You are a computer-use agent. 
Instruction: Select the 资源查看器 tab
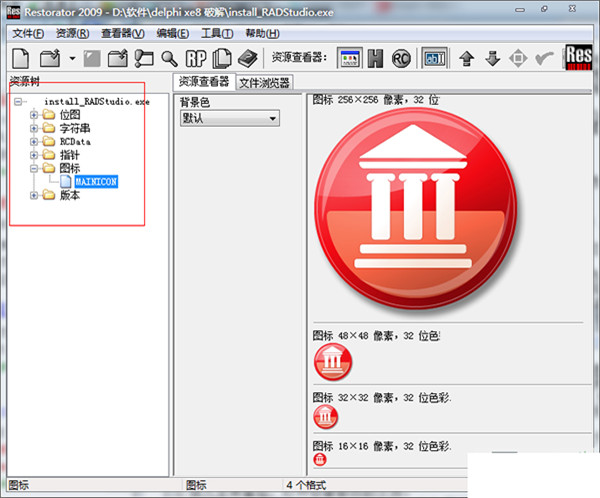pos(203,82)
